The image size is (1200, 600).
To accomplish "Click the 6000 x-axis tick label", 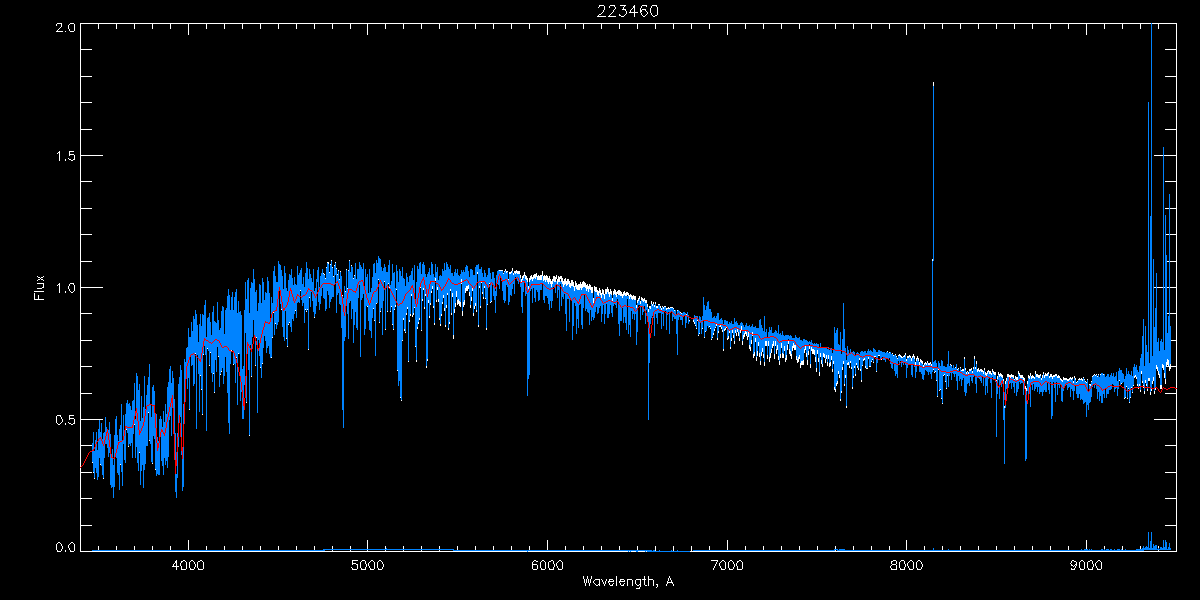I will pos(547,565).
